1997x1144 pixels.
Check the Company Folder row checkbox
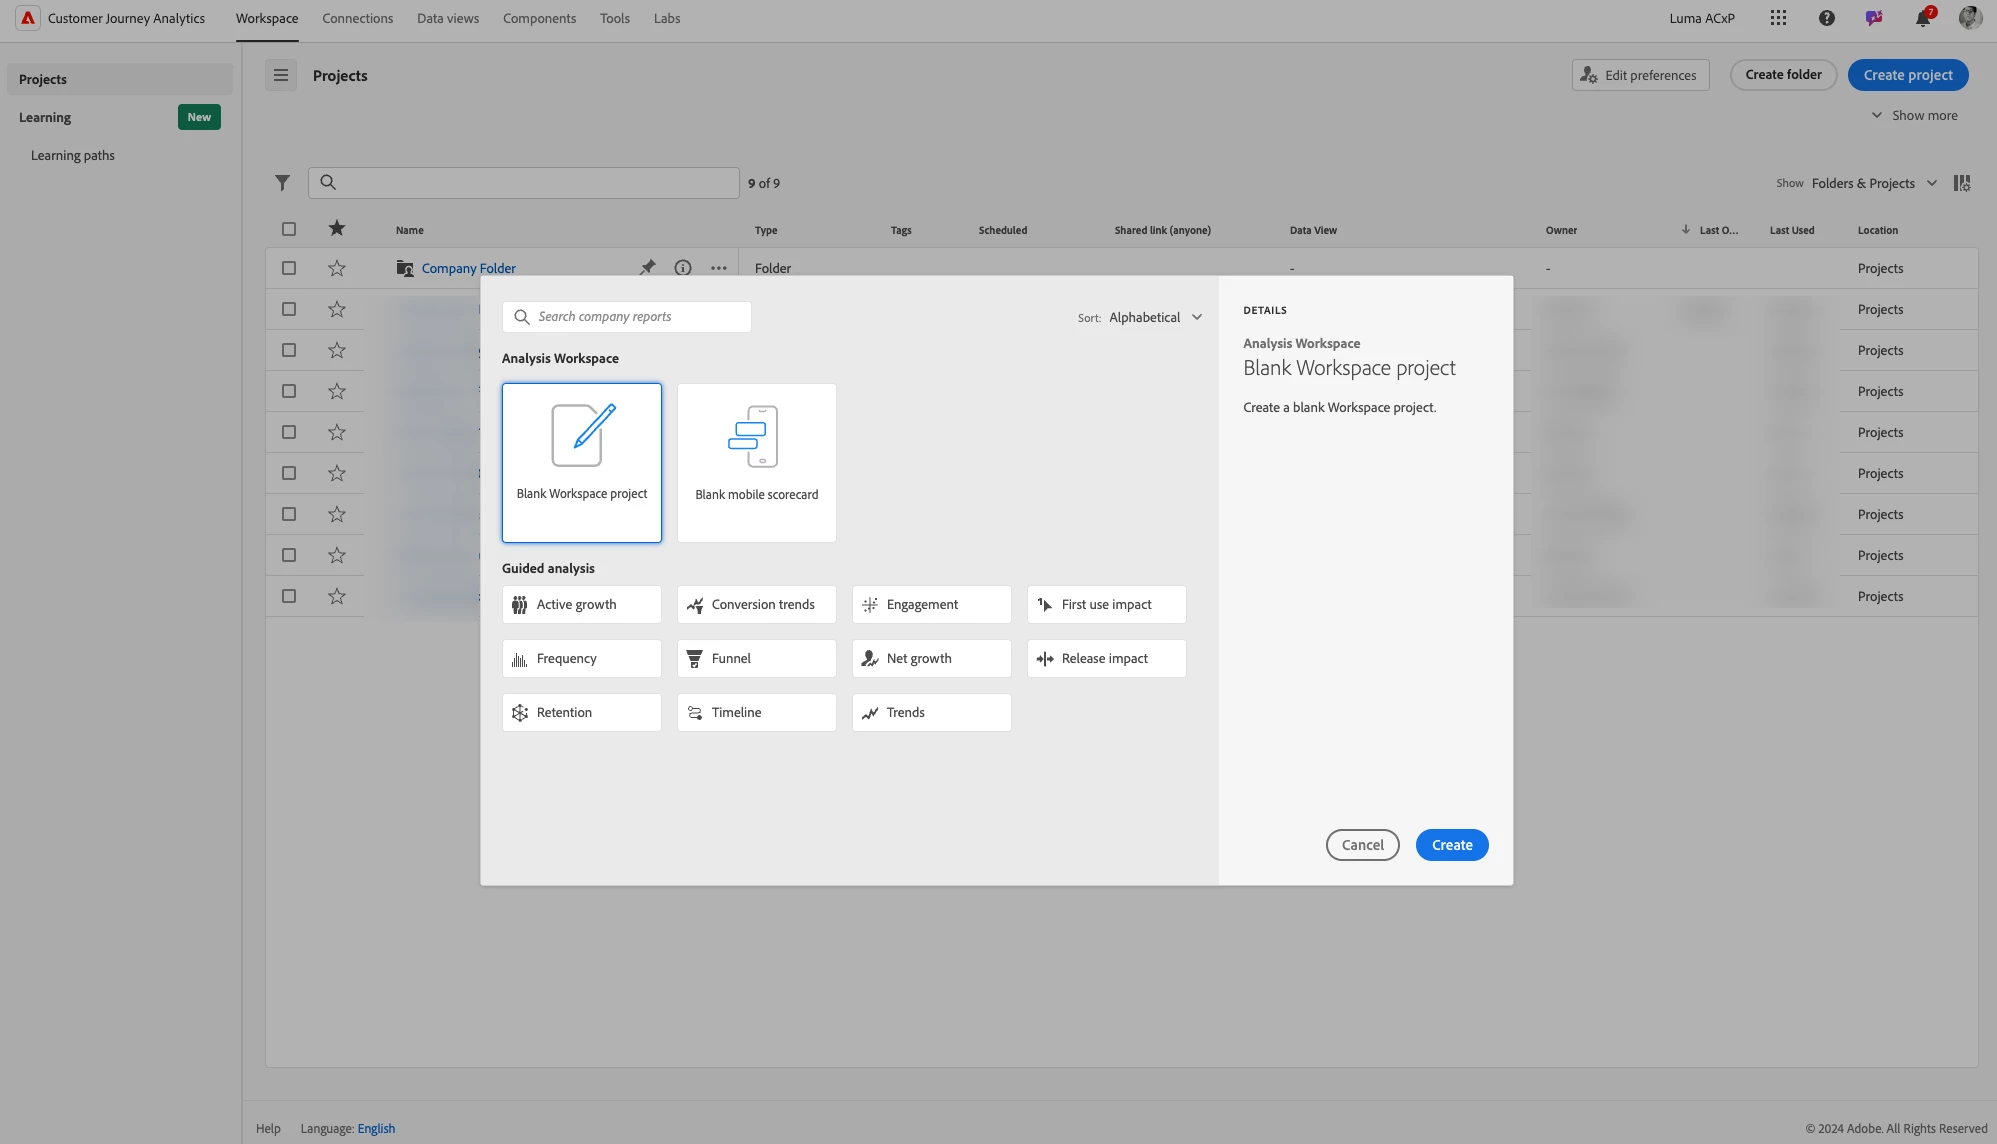point(289,268)
